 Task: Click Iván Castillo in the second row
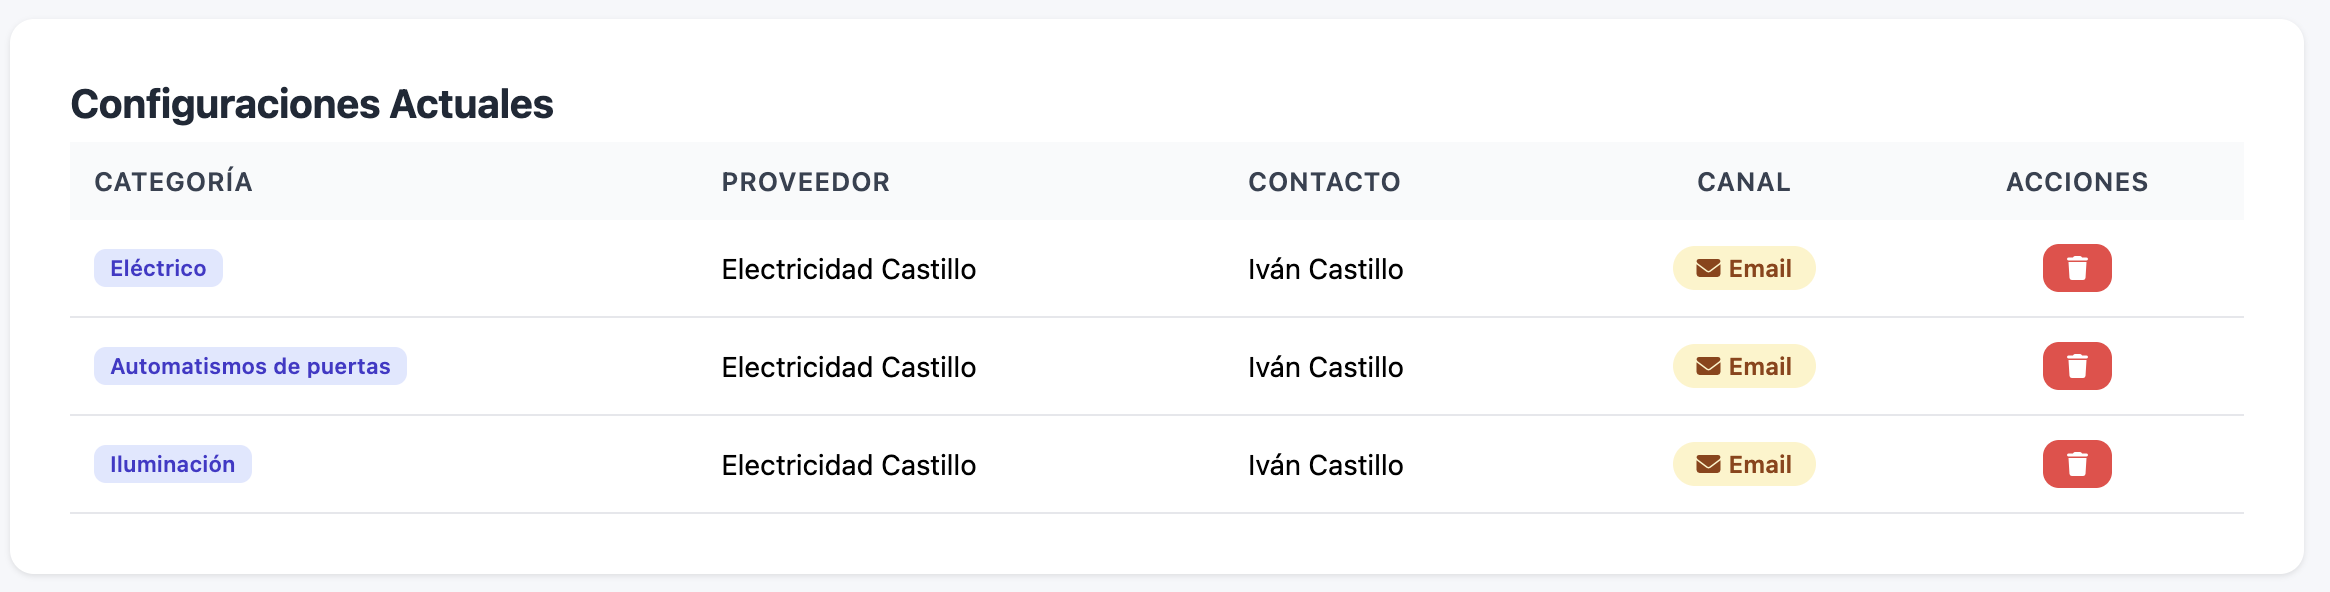[1324, 366]
